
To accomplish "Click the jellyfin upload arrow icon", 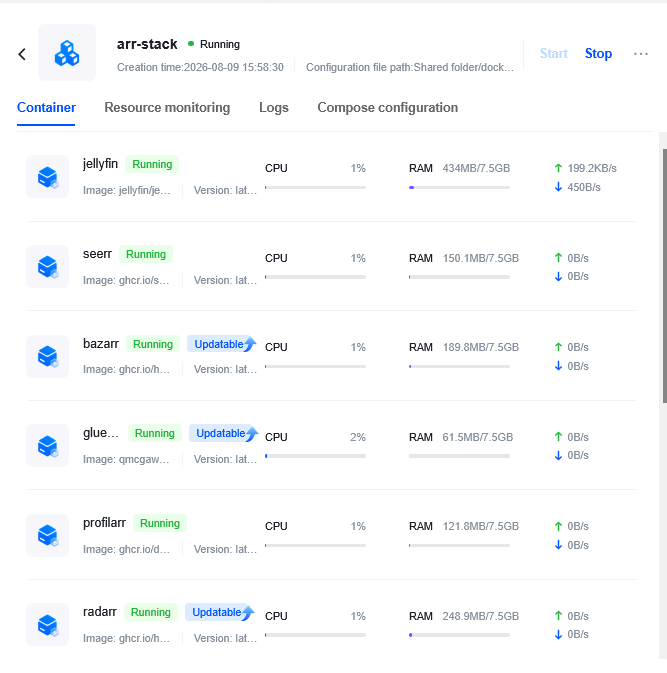I will [558, 168].
